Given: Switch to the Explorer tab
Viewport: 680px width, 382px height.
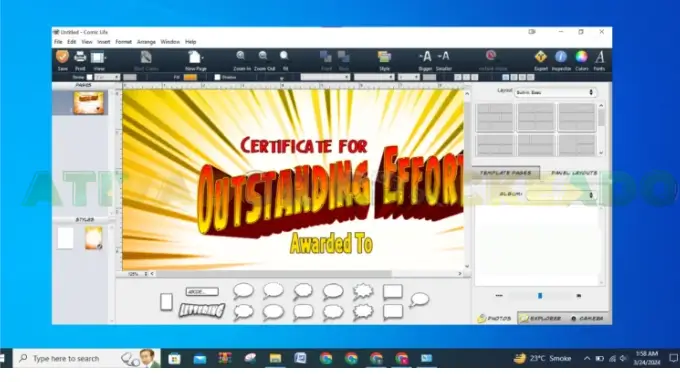Looking at the screenshot, I should pos(540,319).
